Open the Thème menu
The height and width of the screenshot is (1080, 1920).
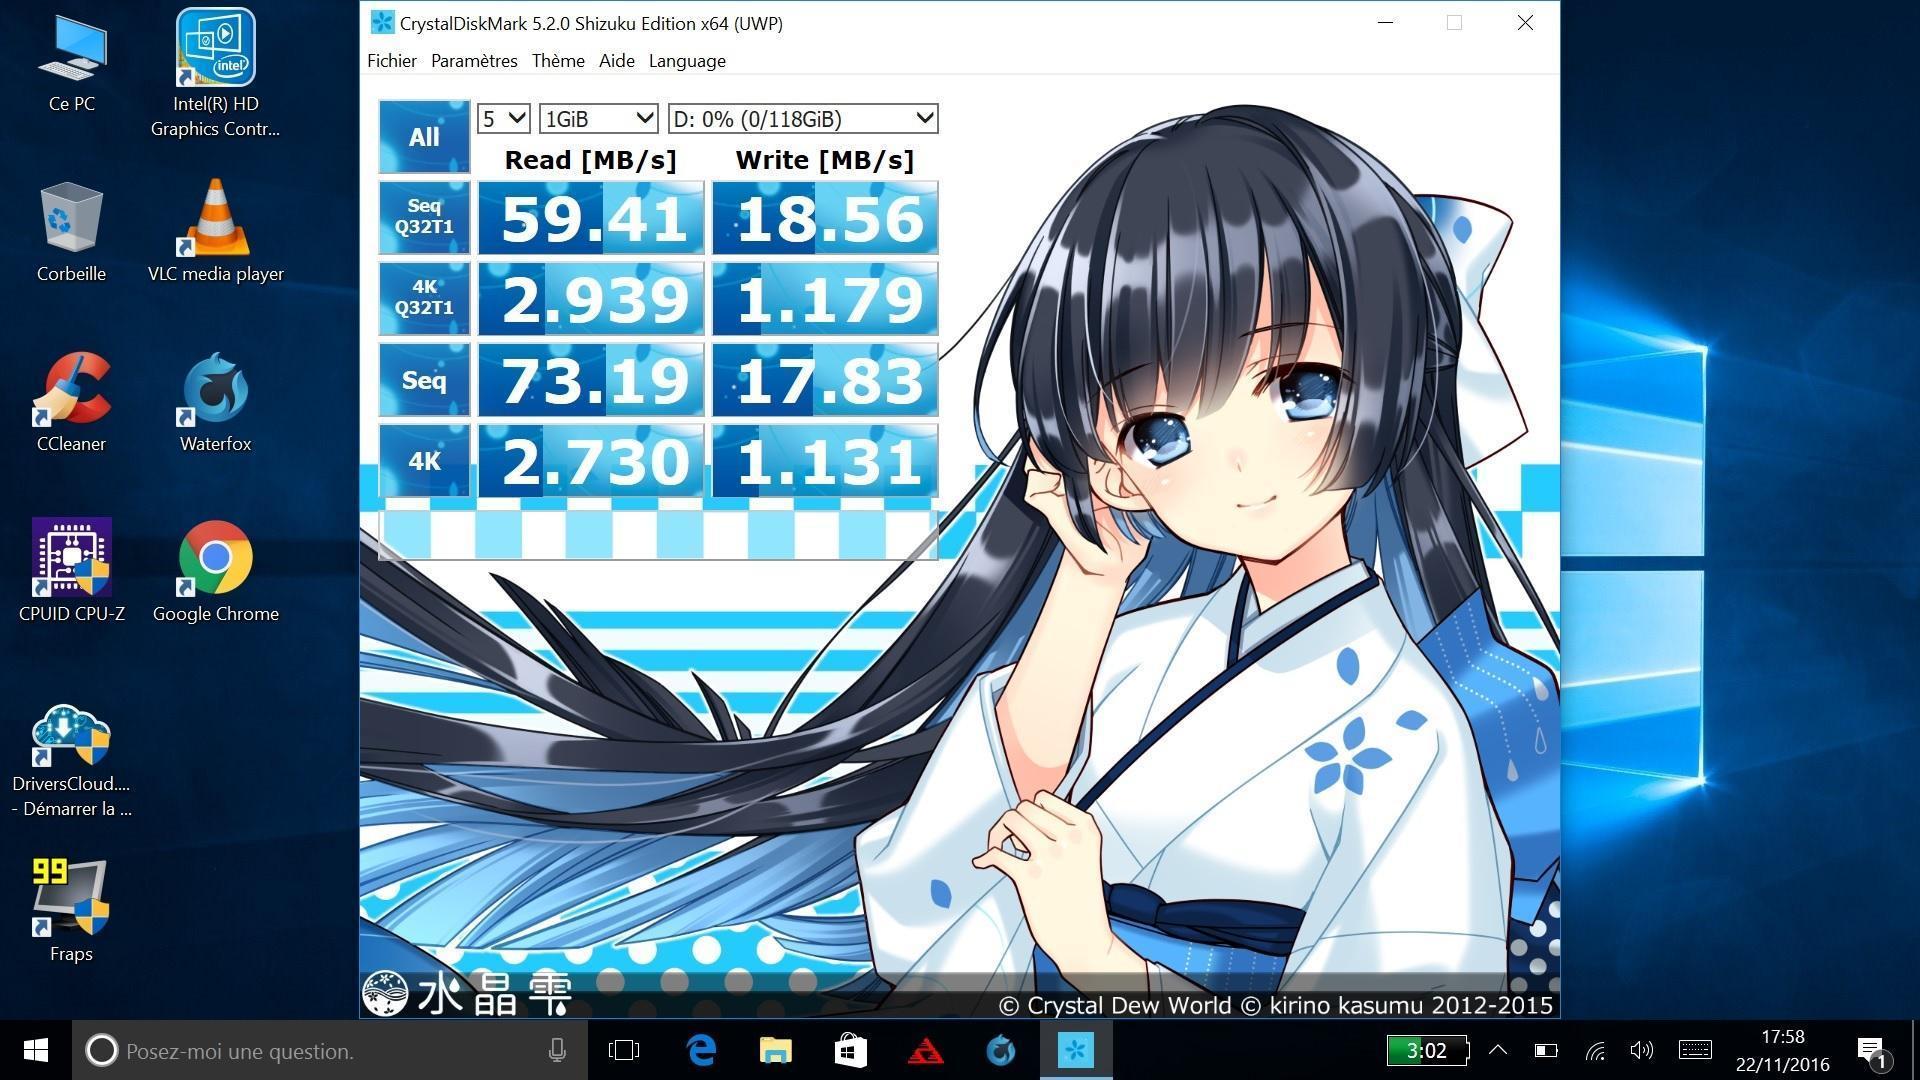coord(558,61)
